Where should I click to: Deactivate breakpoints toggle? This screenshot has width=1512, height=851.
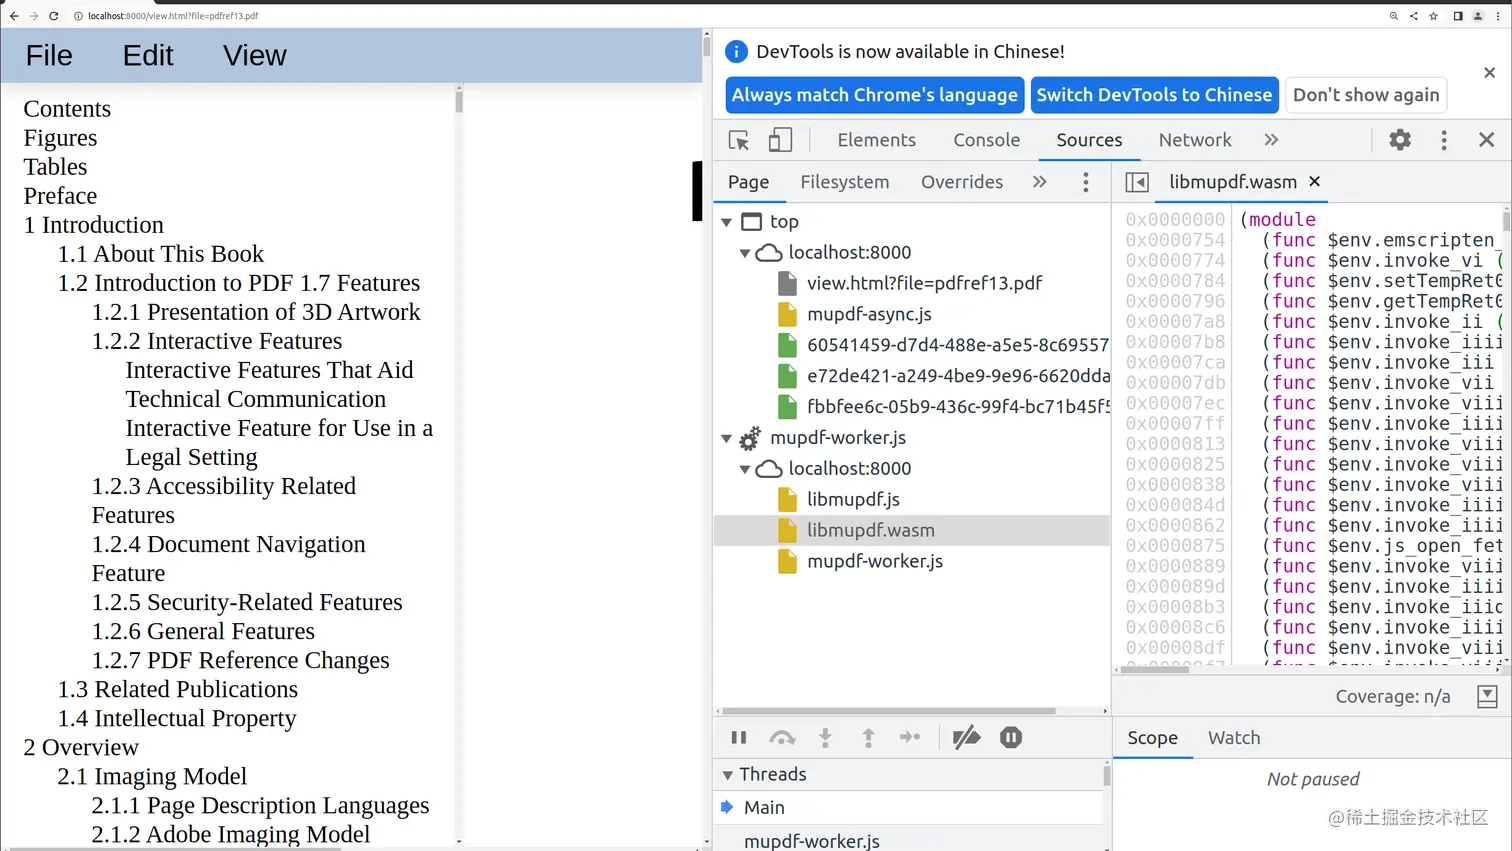(966, 738)
